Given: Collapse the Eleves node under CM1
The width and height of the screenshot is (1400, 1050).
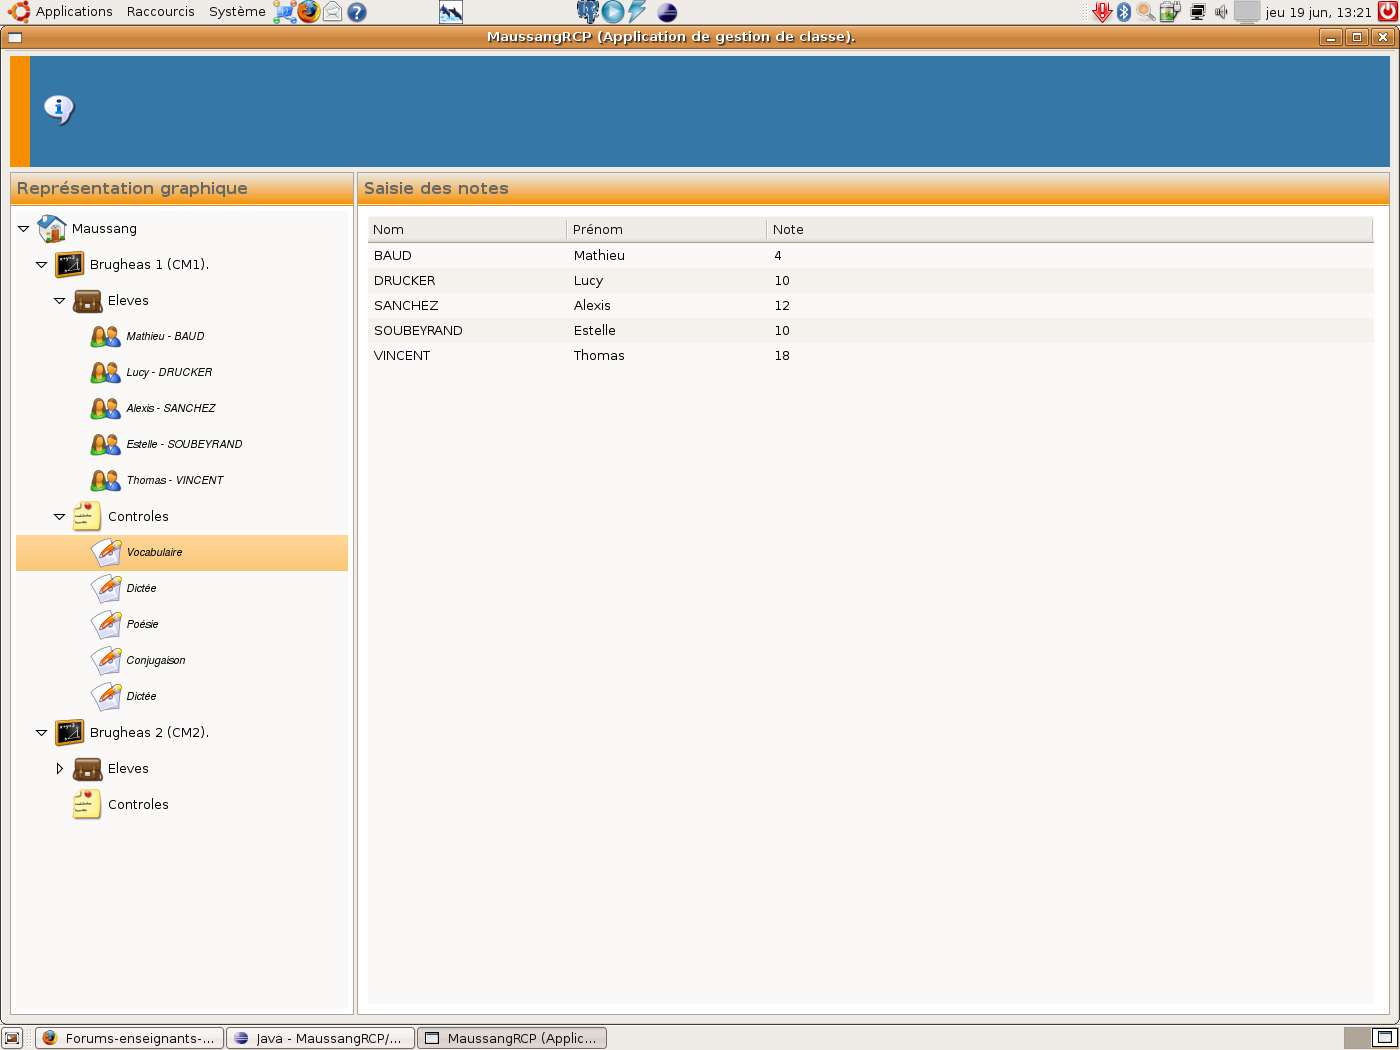Looking at the screenshot, I should pos(60,301).
